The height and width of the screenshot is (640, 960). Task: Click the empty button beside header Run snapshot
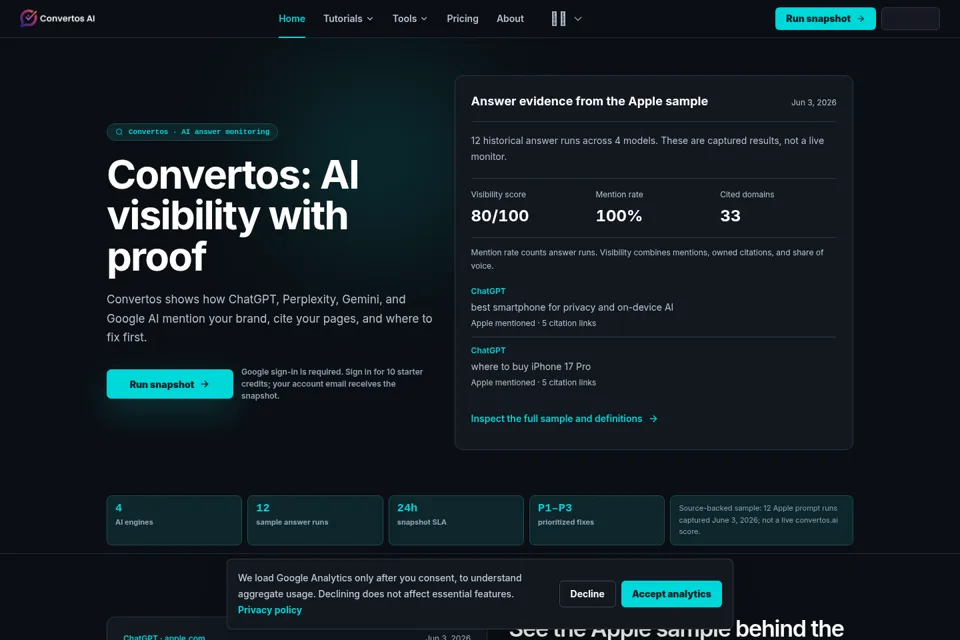coord(910,18)
